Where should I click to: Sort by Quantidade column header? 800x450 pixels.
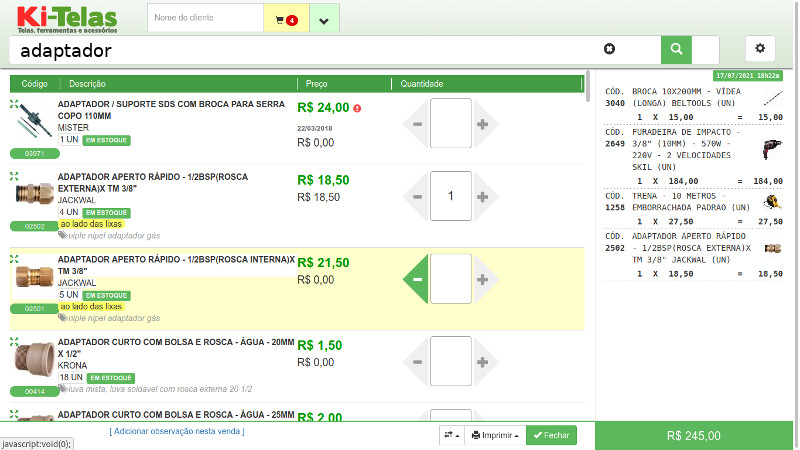click(x=421, y=84)
